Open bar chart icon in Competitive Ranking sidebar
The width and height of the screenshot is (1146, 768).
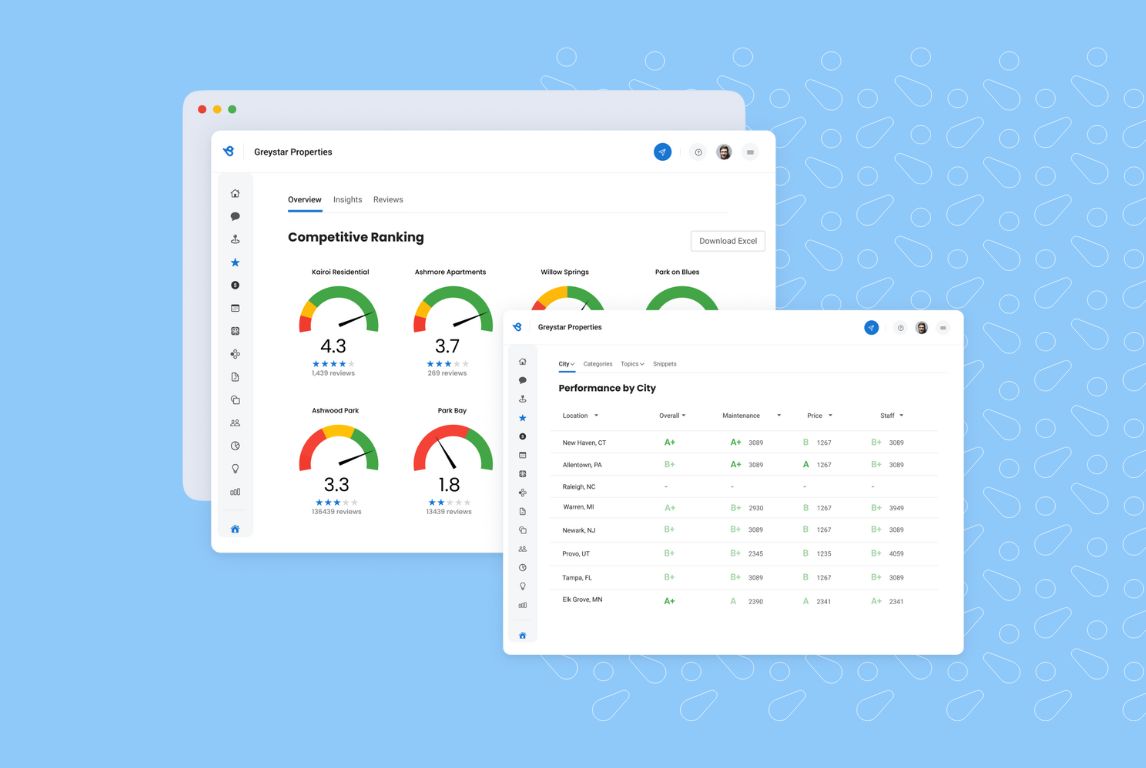[x=235, y=492]
